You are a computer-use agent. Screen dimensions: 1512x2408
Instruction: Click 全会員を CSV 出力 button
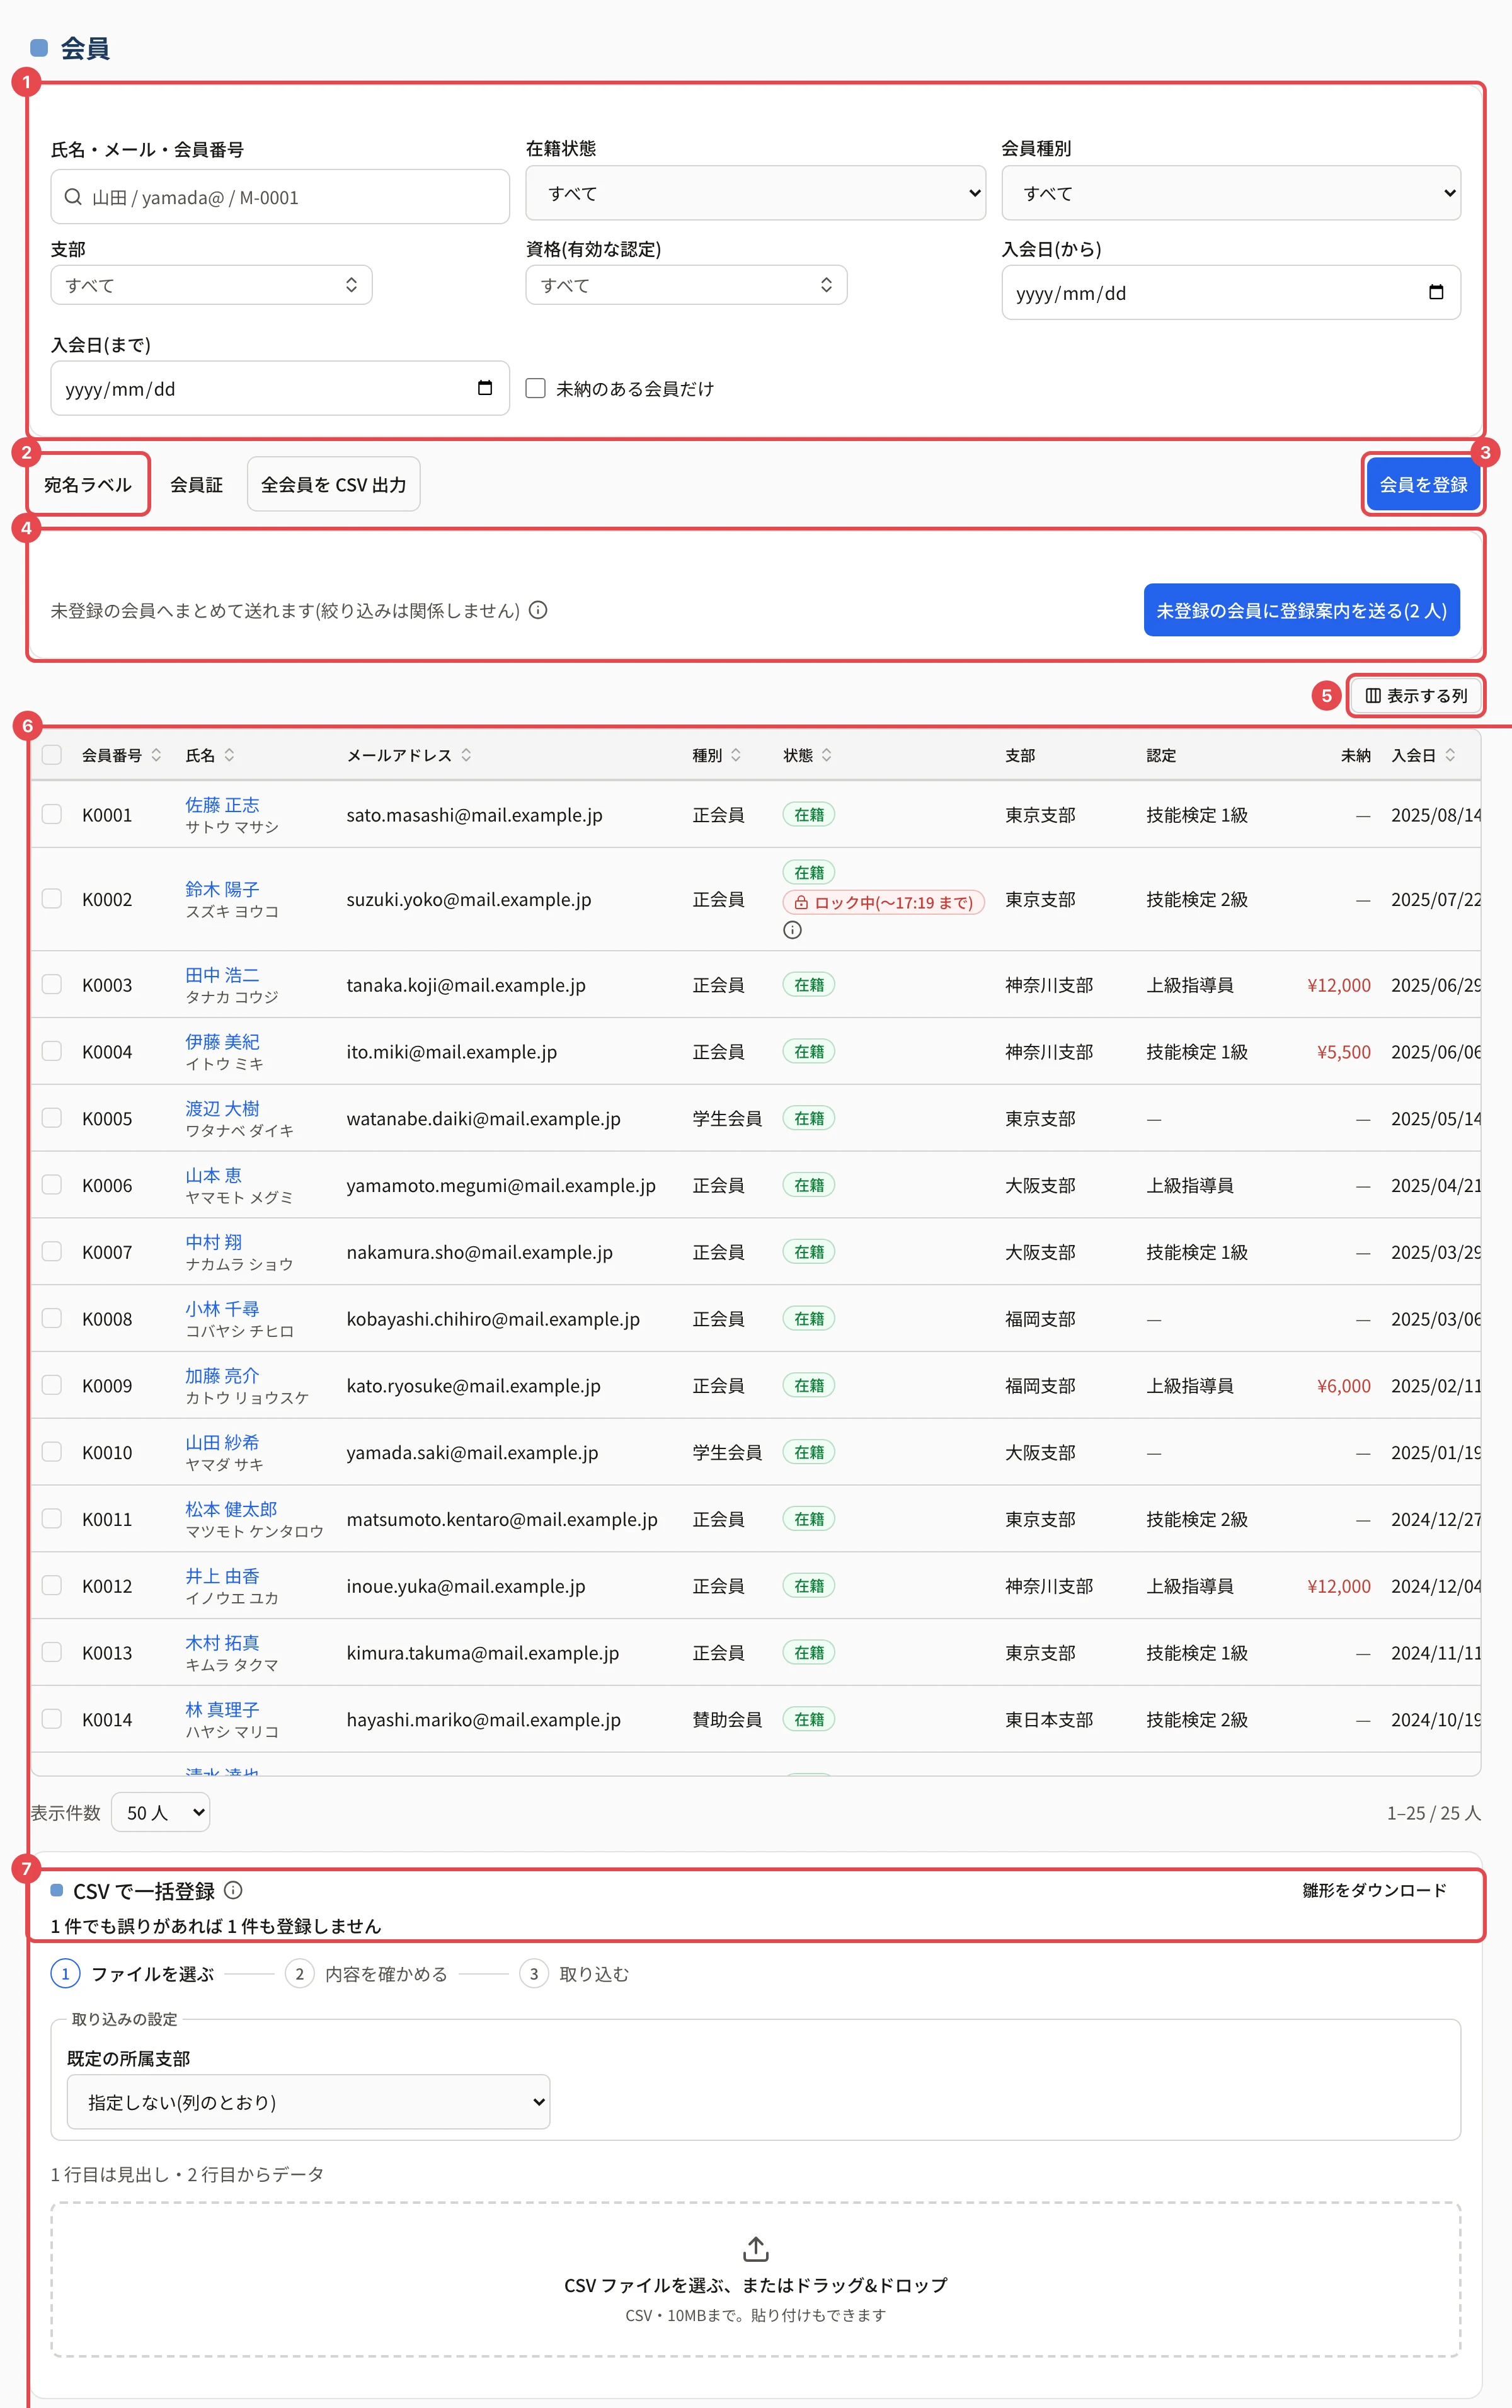pos(333,484)
